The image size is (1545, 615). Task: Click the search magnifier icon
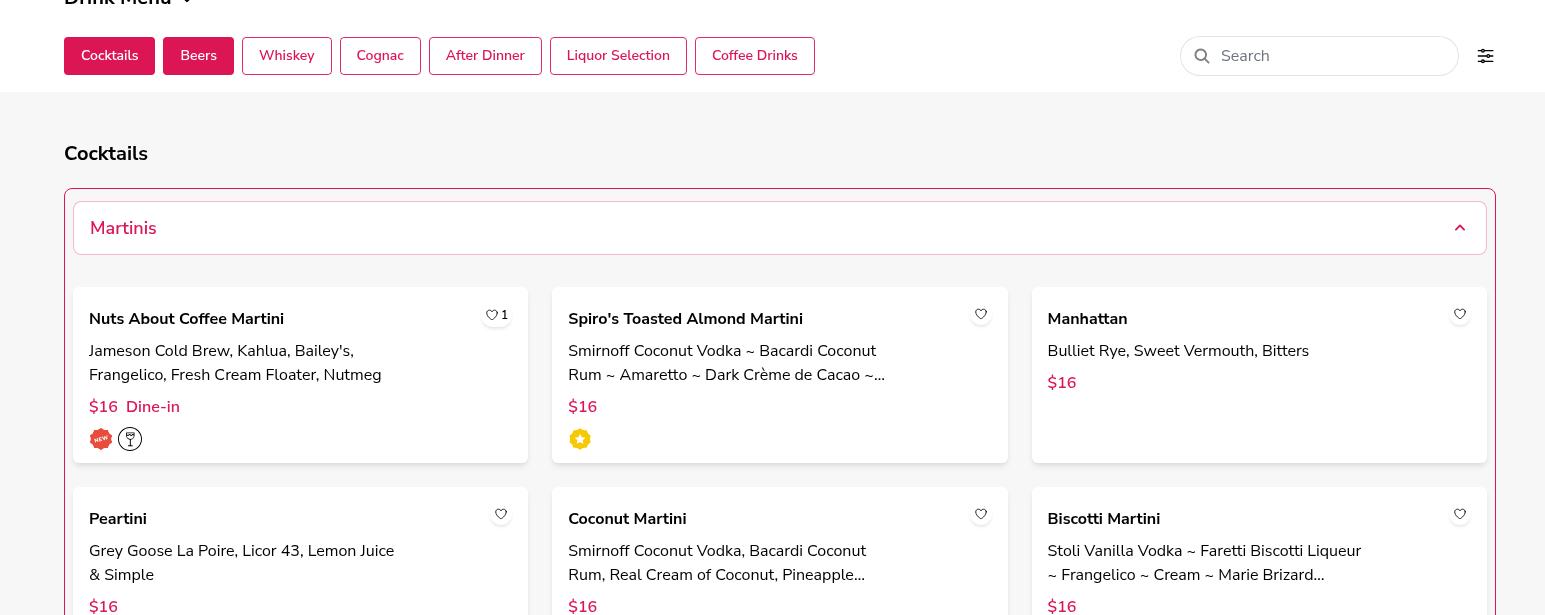tap(1202, 56)
